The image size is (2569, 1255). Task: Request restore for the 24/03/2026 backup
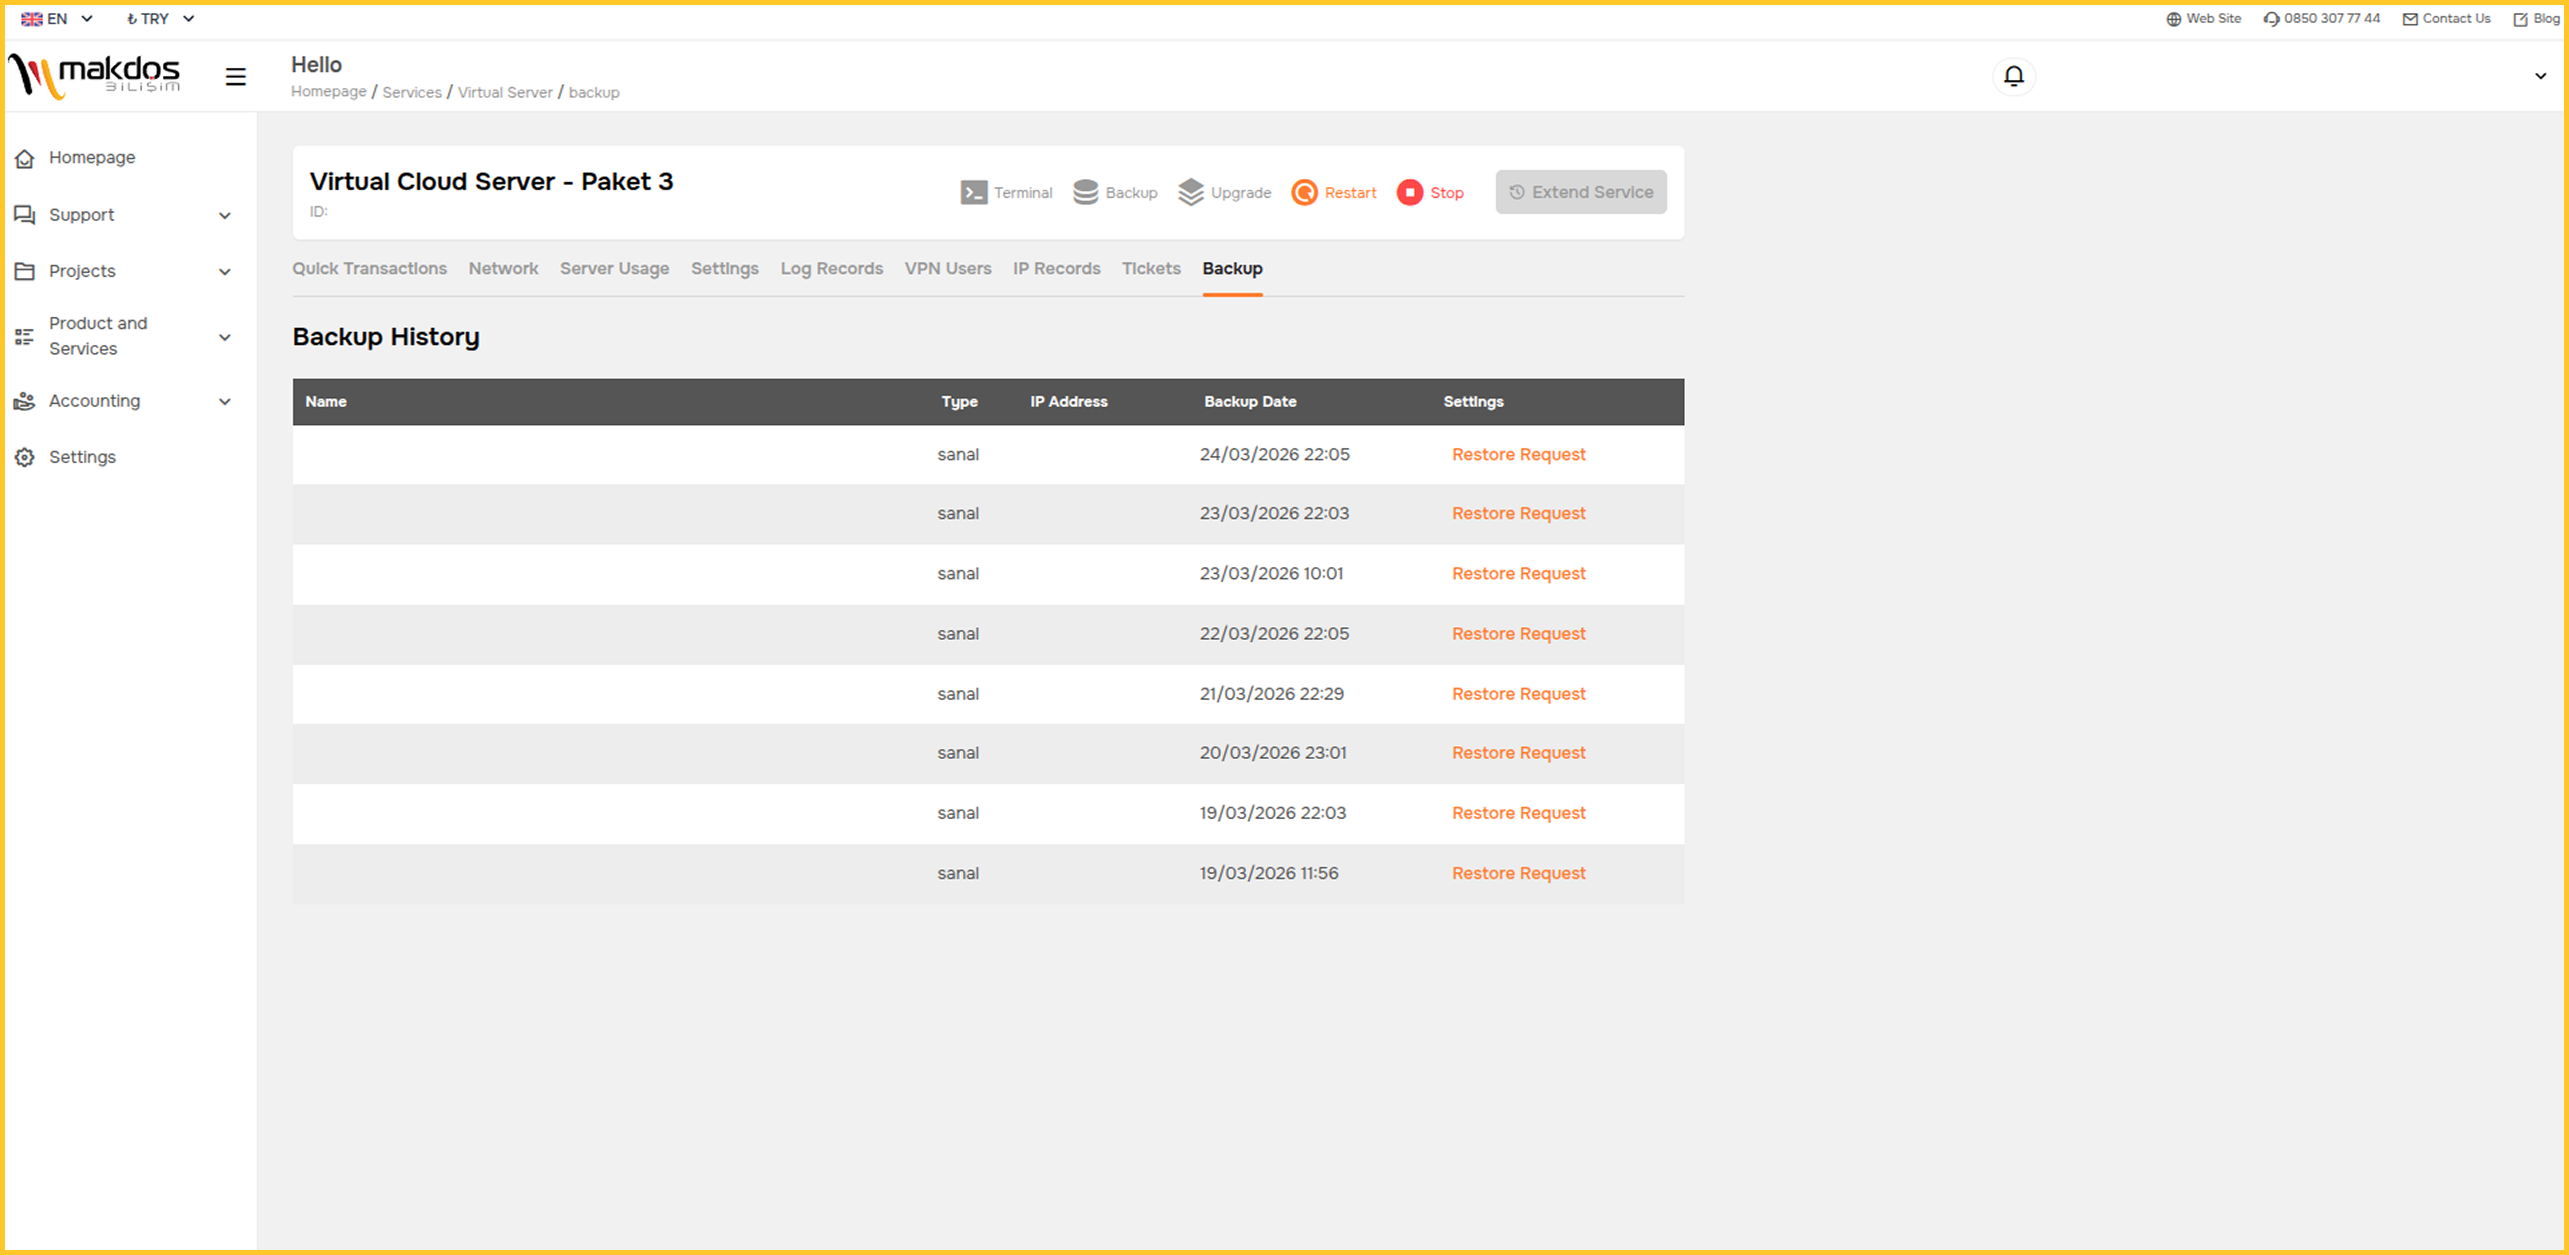[x=1518, y=454]
